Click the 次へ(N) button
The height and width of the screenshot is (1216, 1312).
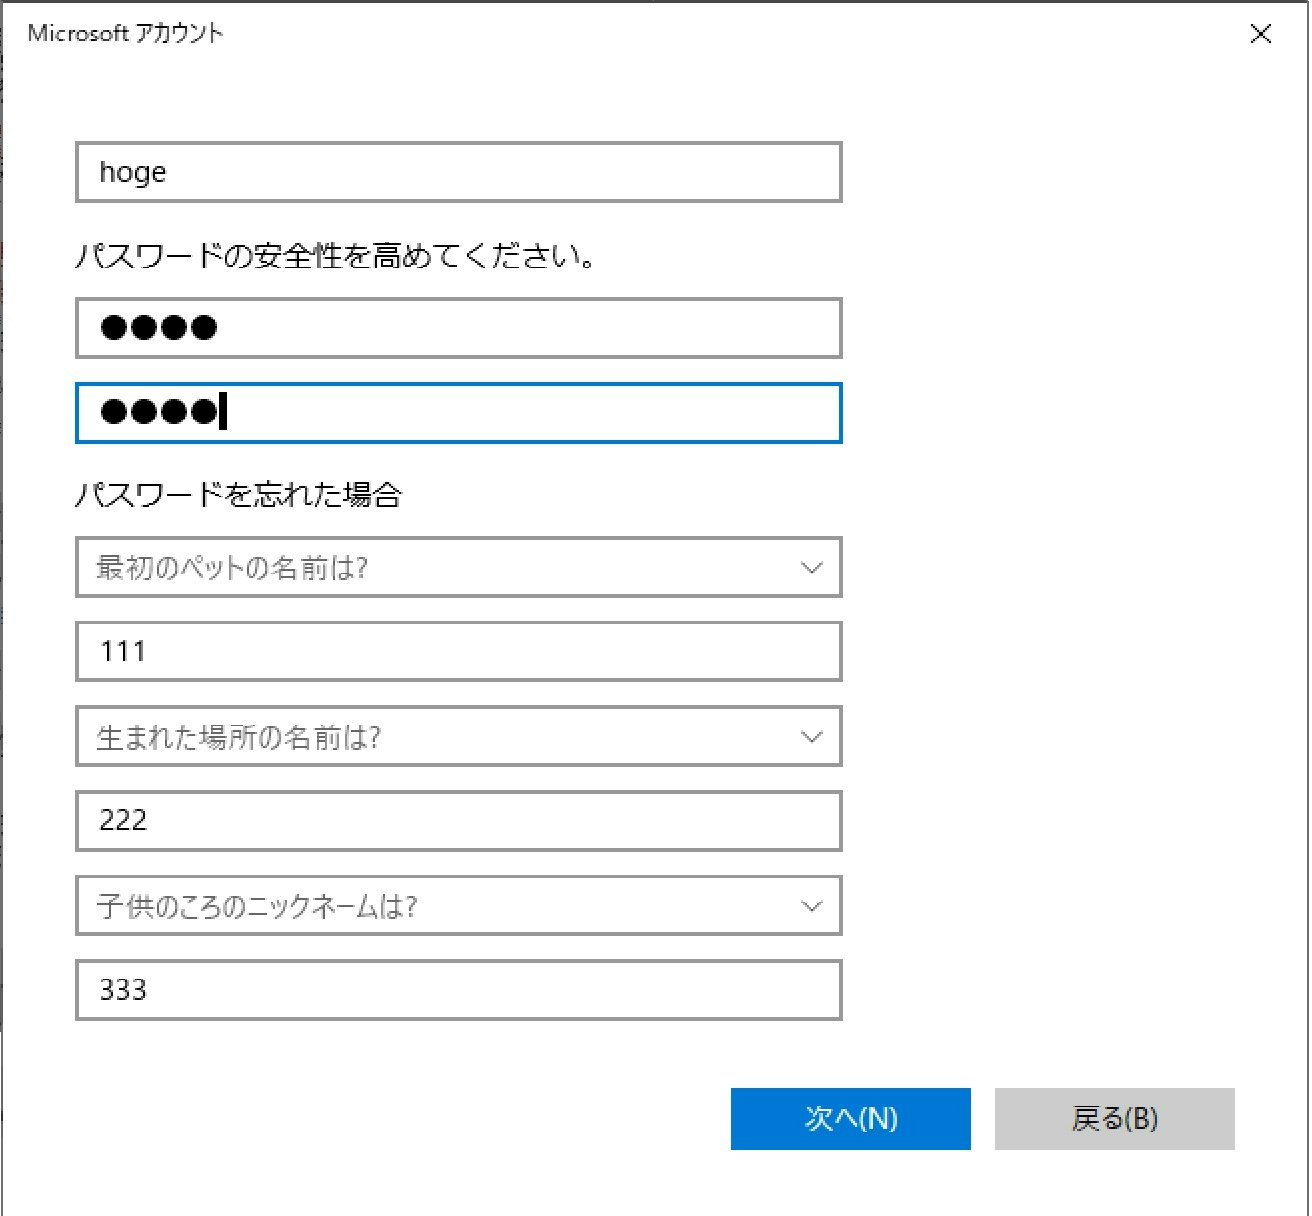[x=851, y=1119]
